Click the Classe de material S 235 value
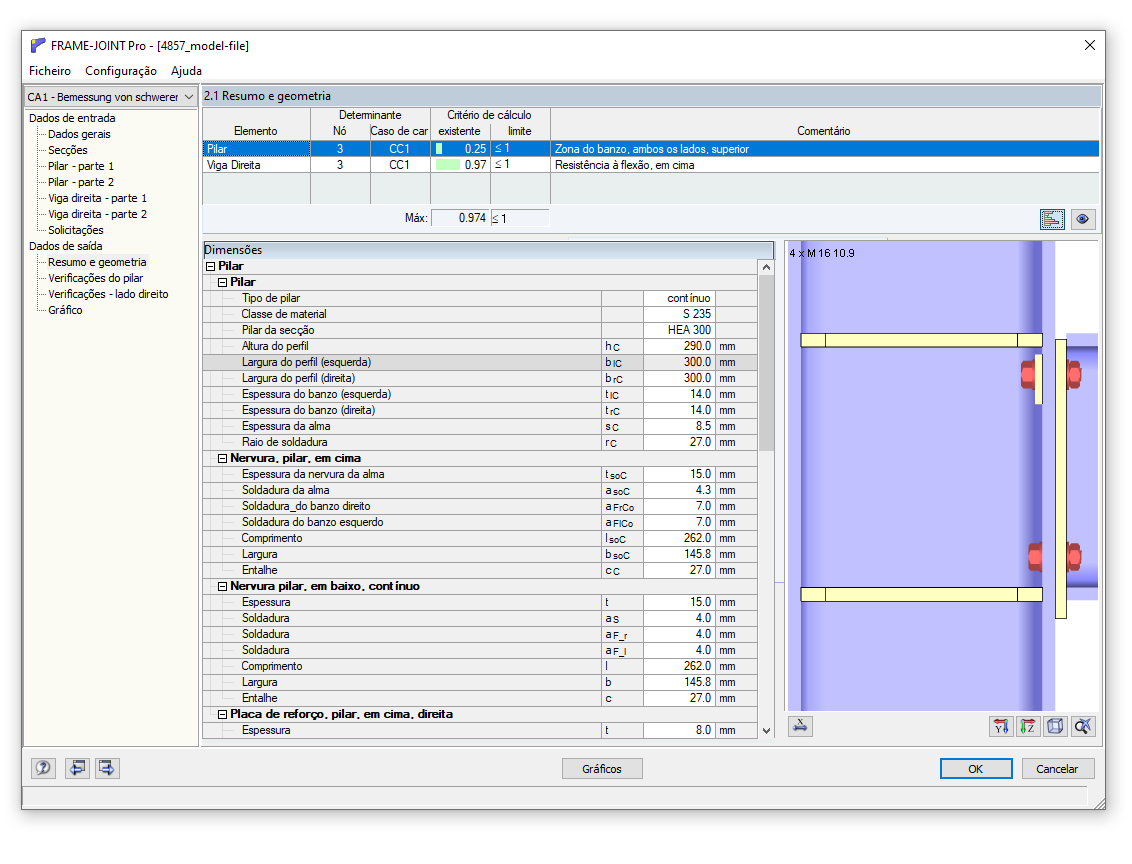The image size is (1132, 864). [679, 314]
